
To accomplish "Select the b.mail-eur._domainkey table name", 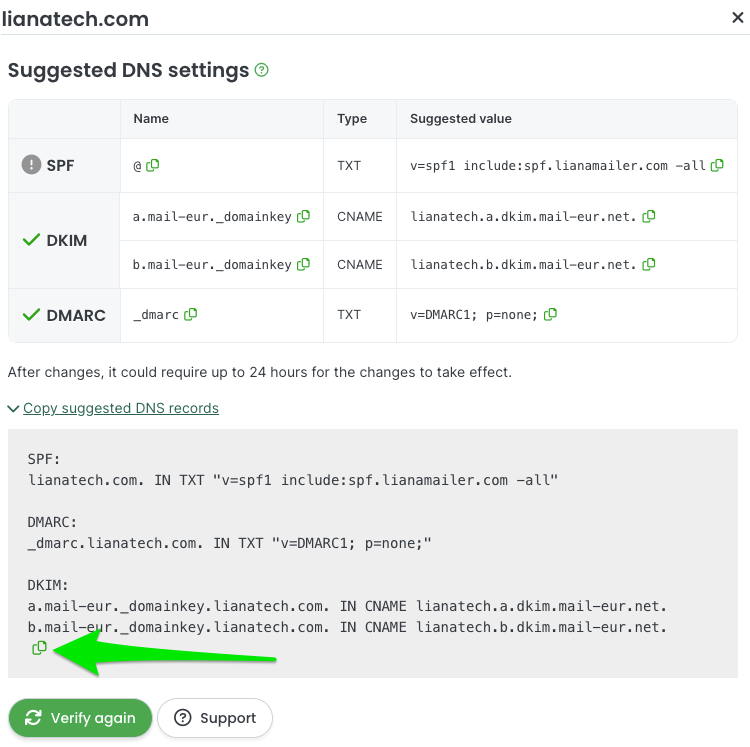I will tap(212, 265).
